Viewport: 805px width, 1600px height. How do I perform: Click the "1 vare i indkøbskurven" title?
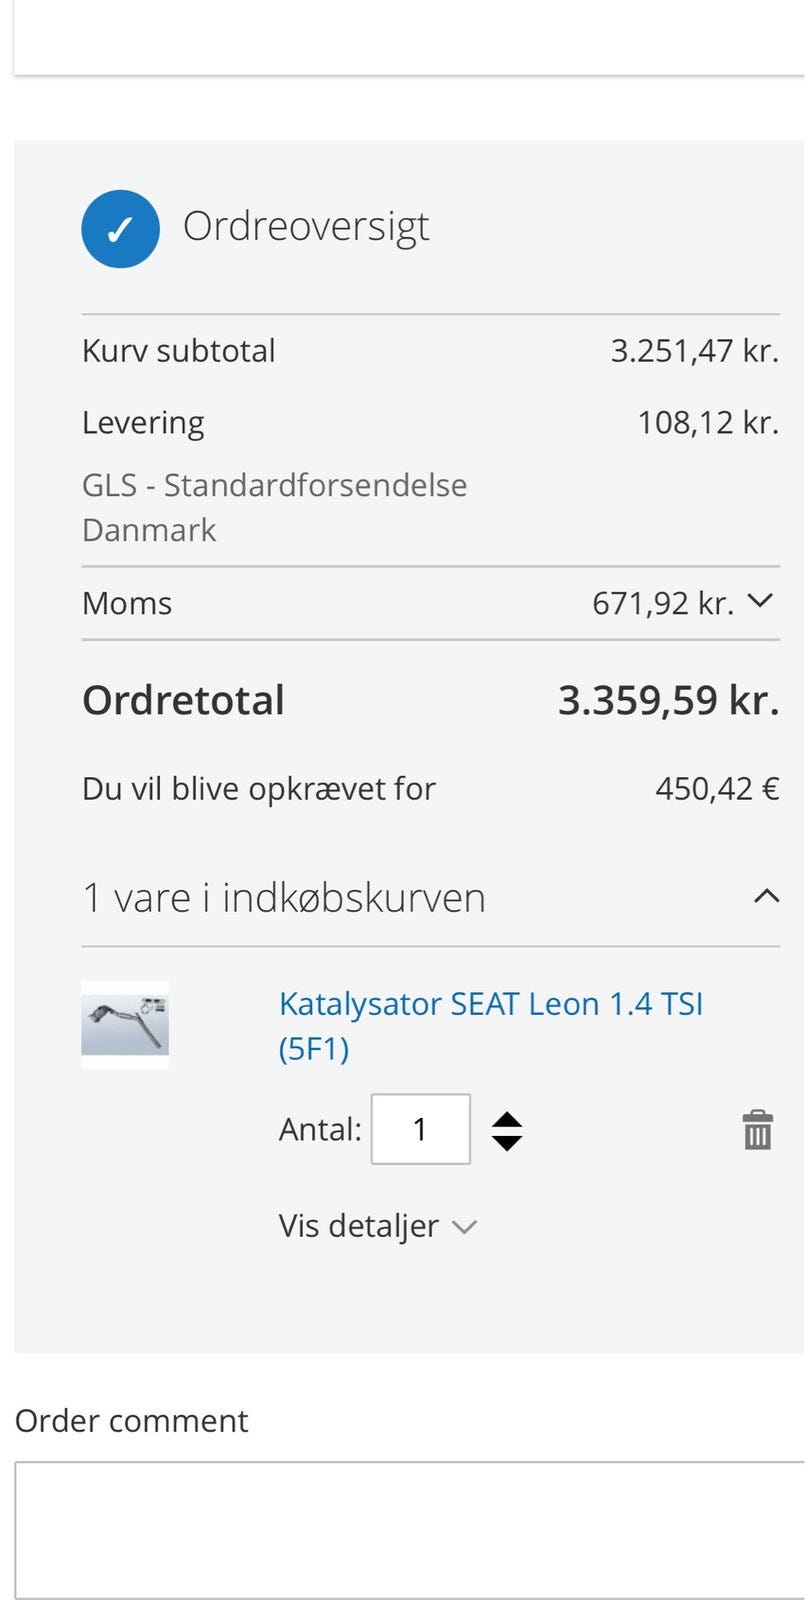pyautogui.click(x=284, y=897)
